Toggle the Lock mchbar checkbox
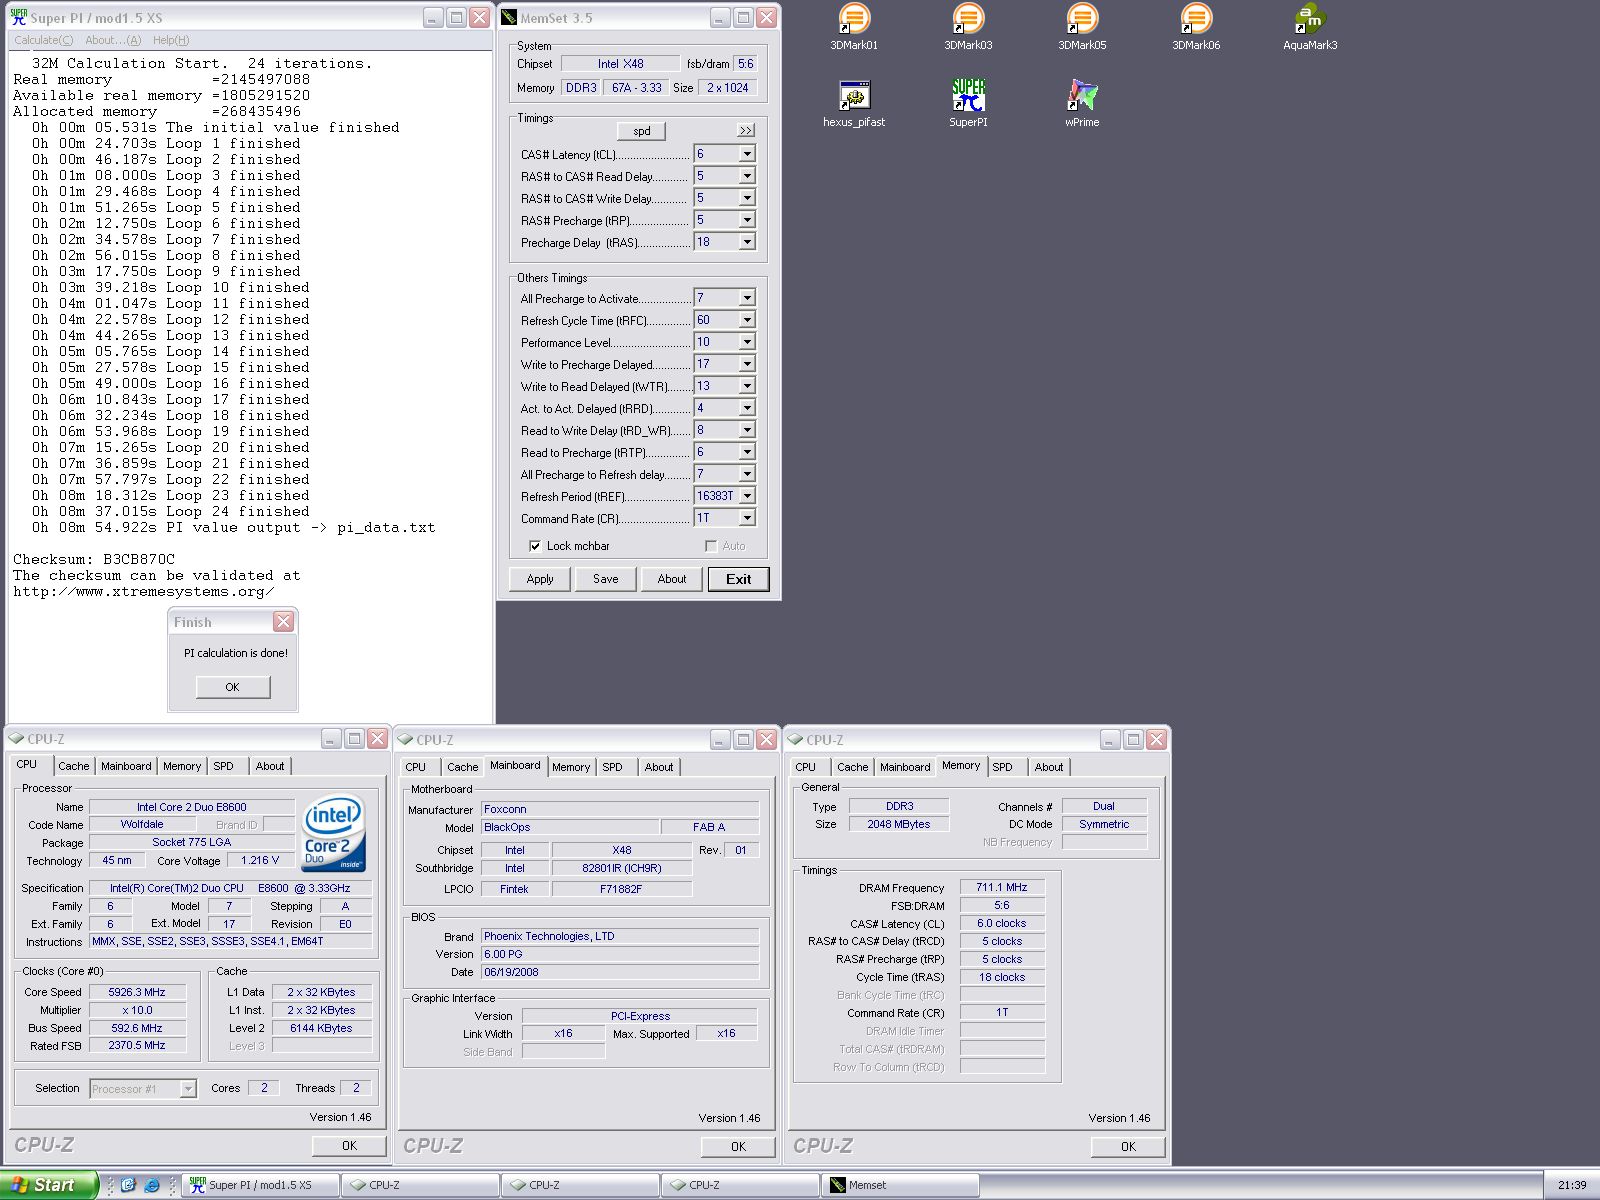Viewport: 1600px width, 1200px height. click(x=535, y=546)
